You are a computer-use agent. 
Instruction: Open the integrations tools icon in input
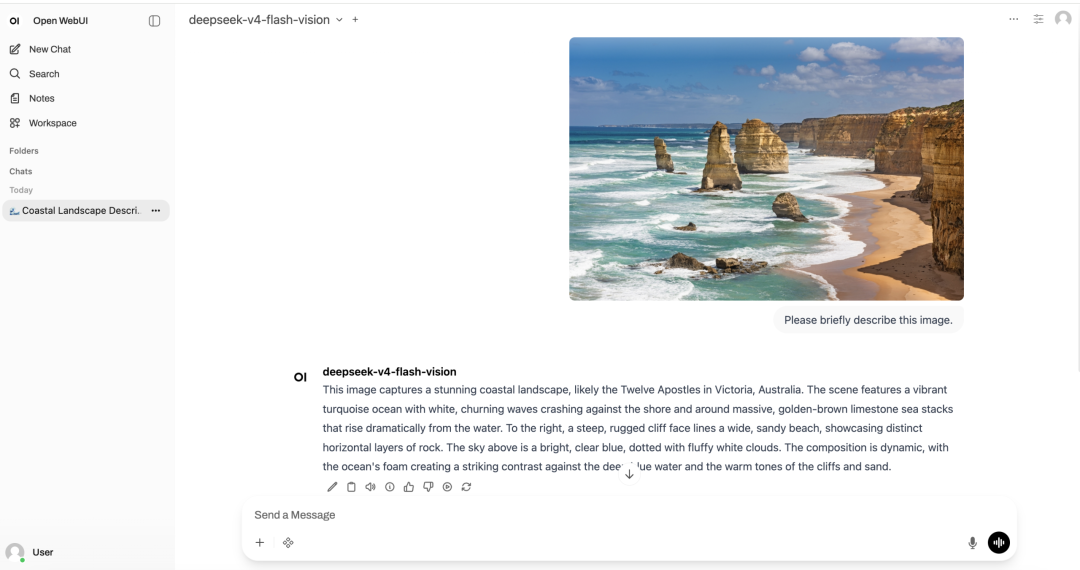[289, 542]
